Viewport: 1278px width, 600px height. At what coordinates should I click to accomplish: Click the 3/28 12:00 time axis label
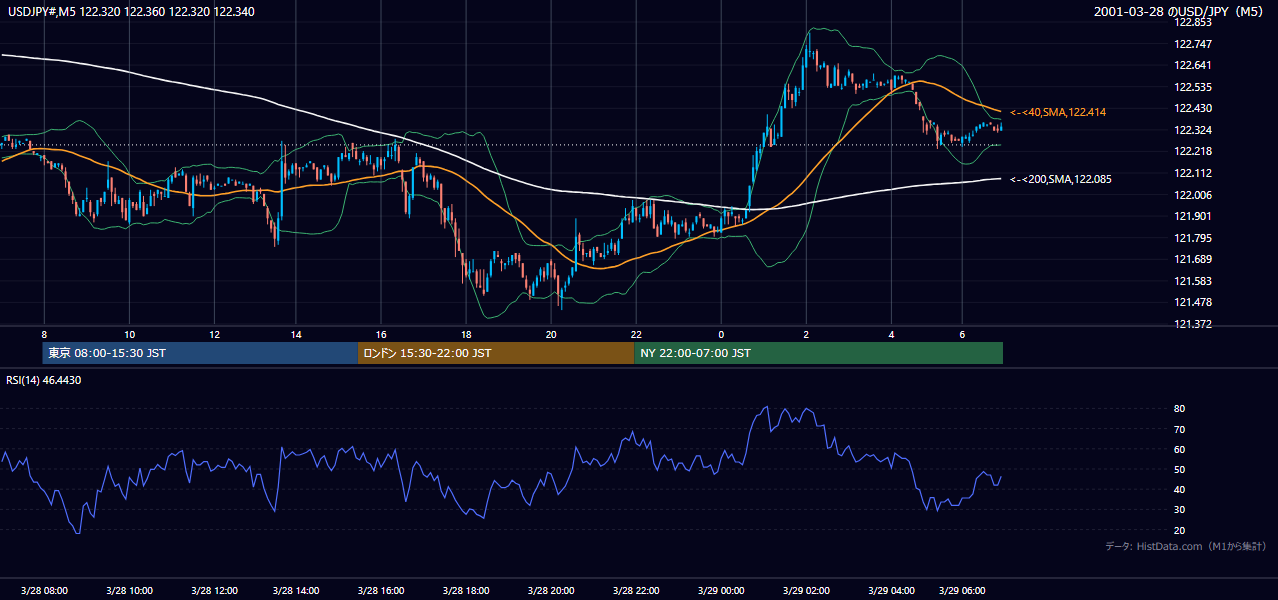213,591
